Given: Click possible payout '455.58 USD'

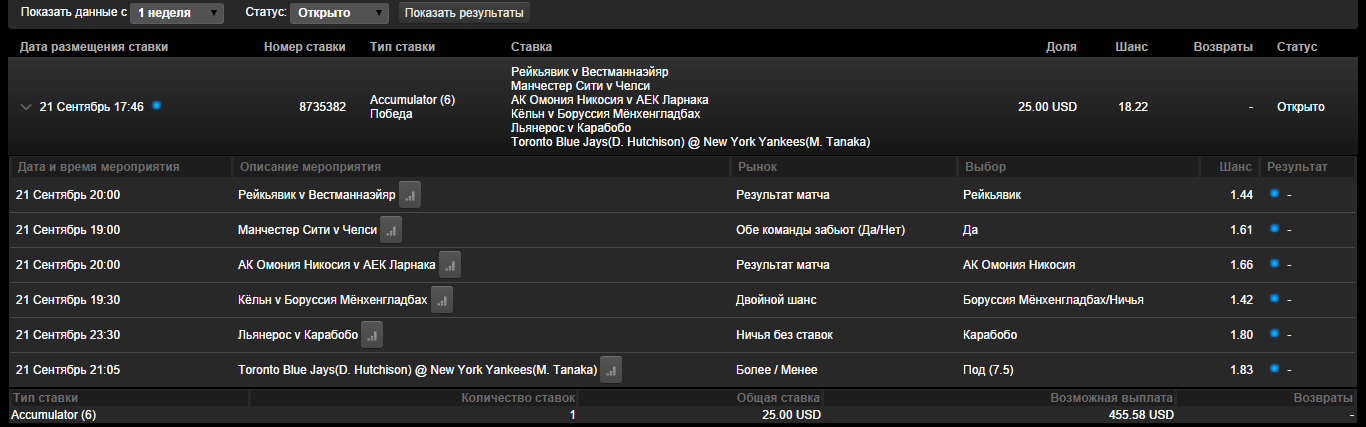Looking at the screenshot, I should pyautogui.click(x=1141, y=414).
